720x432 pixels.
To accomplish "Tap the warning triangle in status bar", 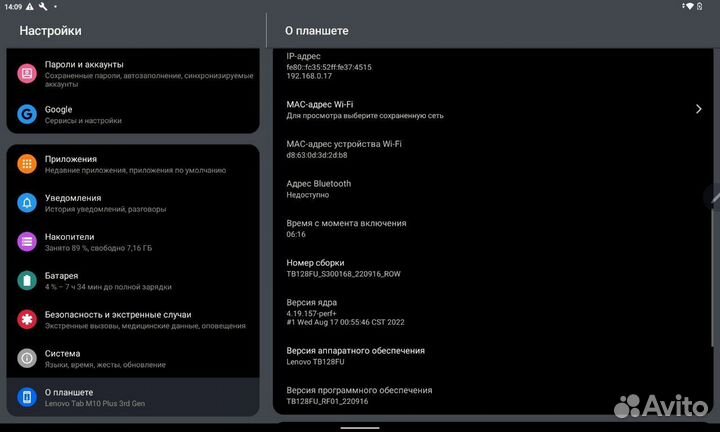I will (30, 6).
